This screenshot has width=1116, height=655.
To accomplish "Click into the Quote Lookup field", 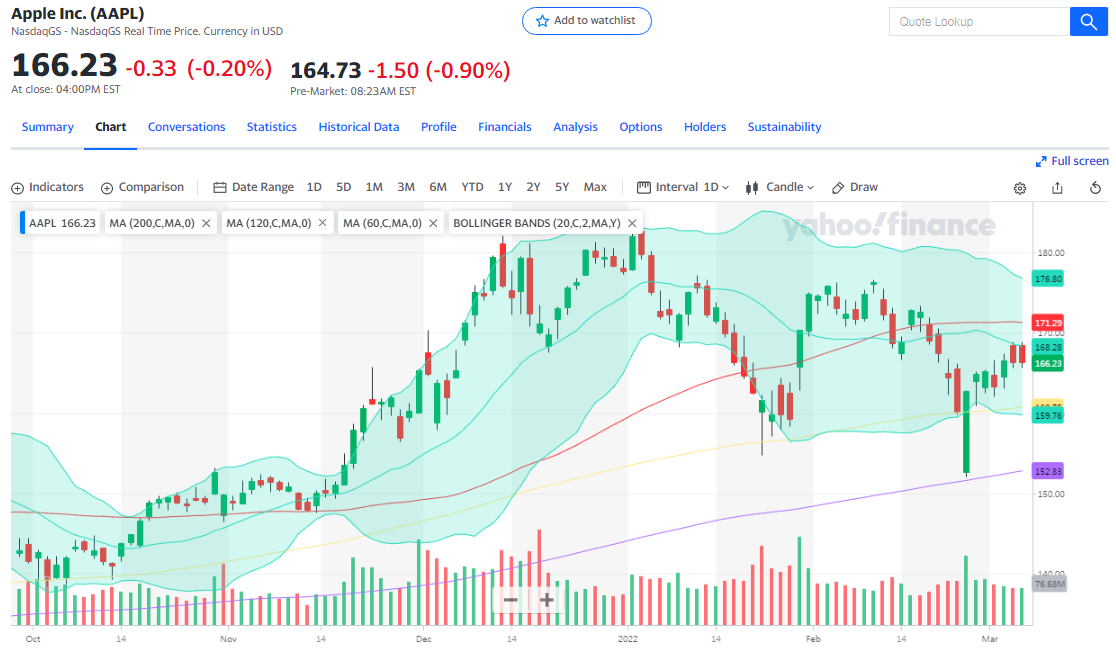I will click(979, 21).
